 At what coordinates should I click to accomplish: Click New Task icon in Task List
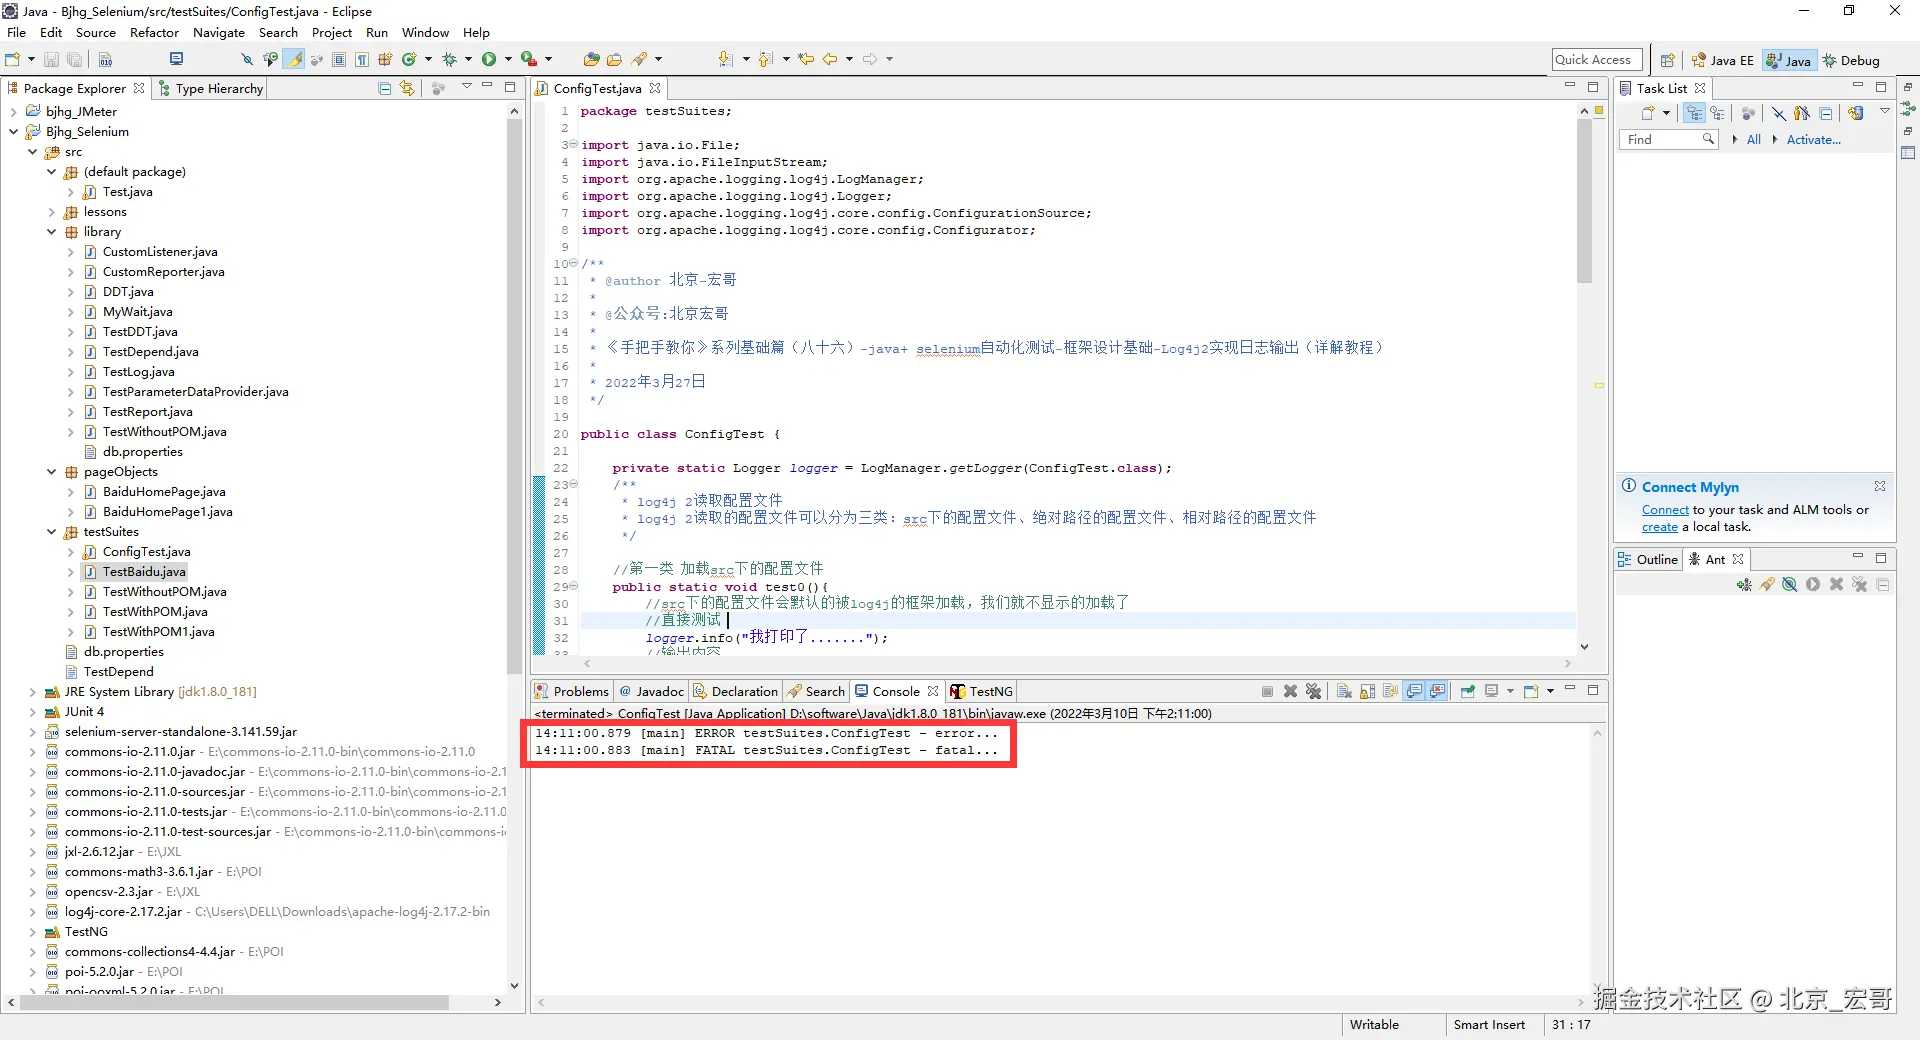click(x=1647, y=113)
